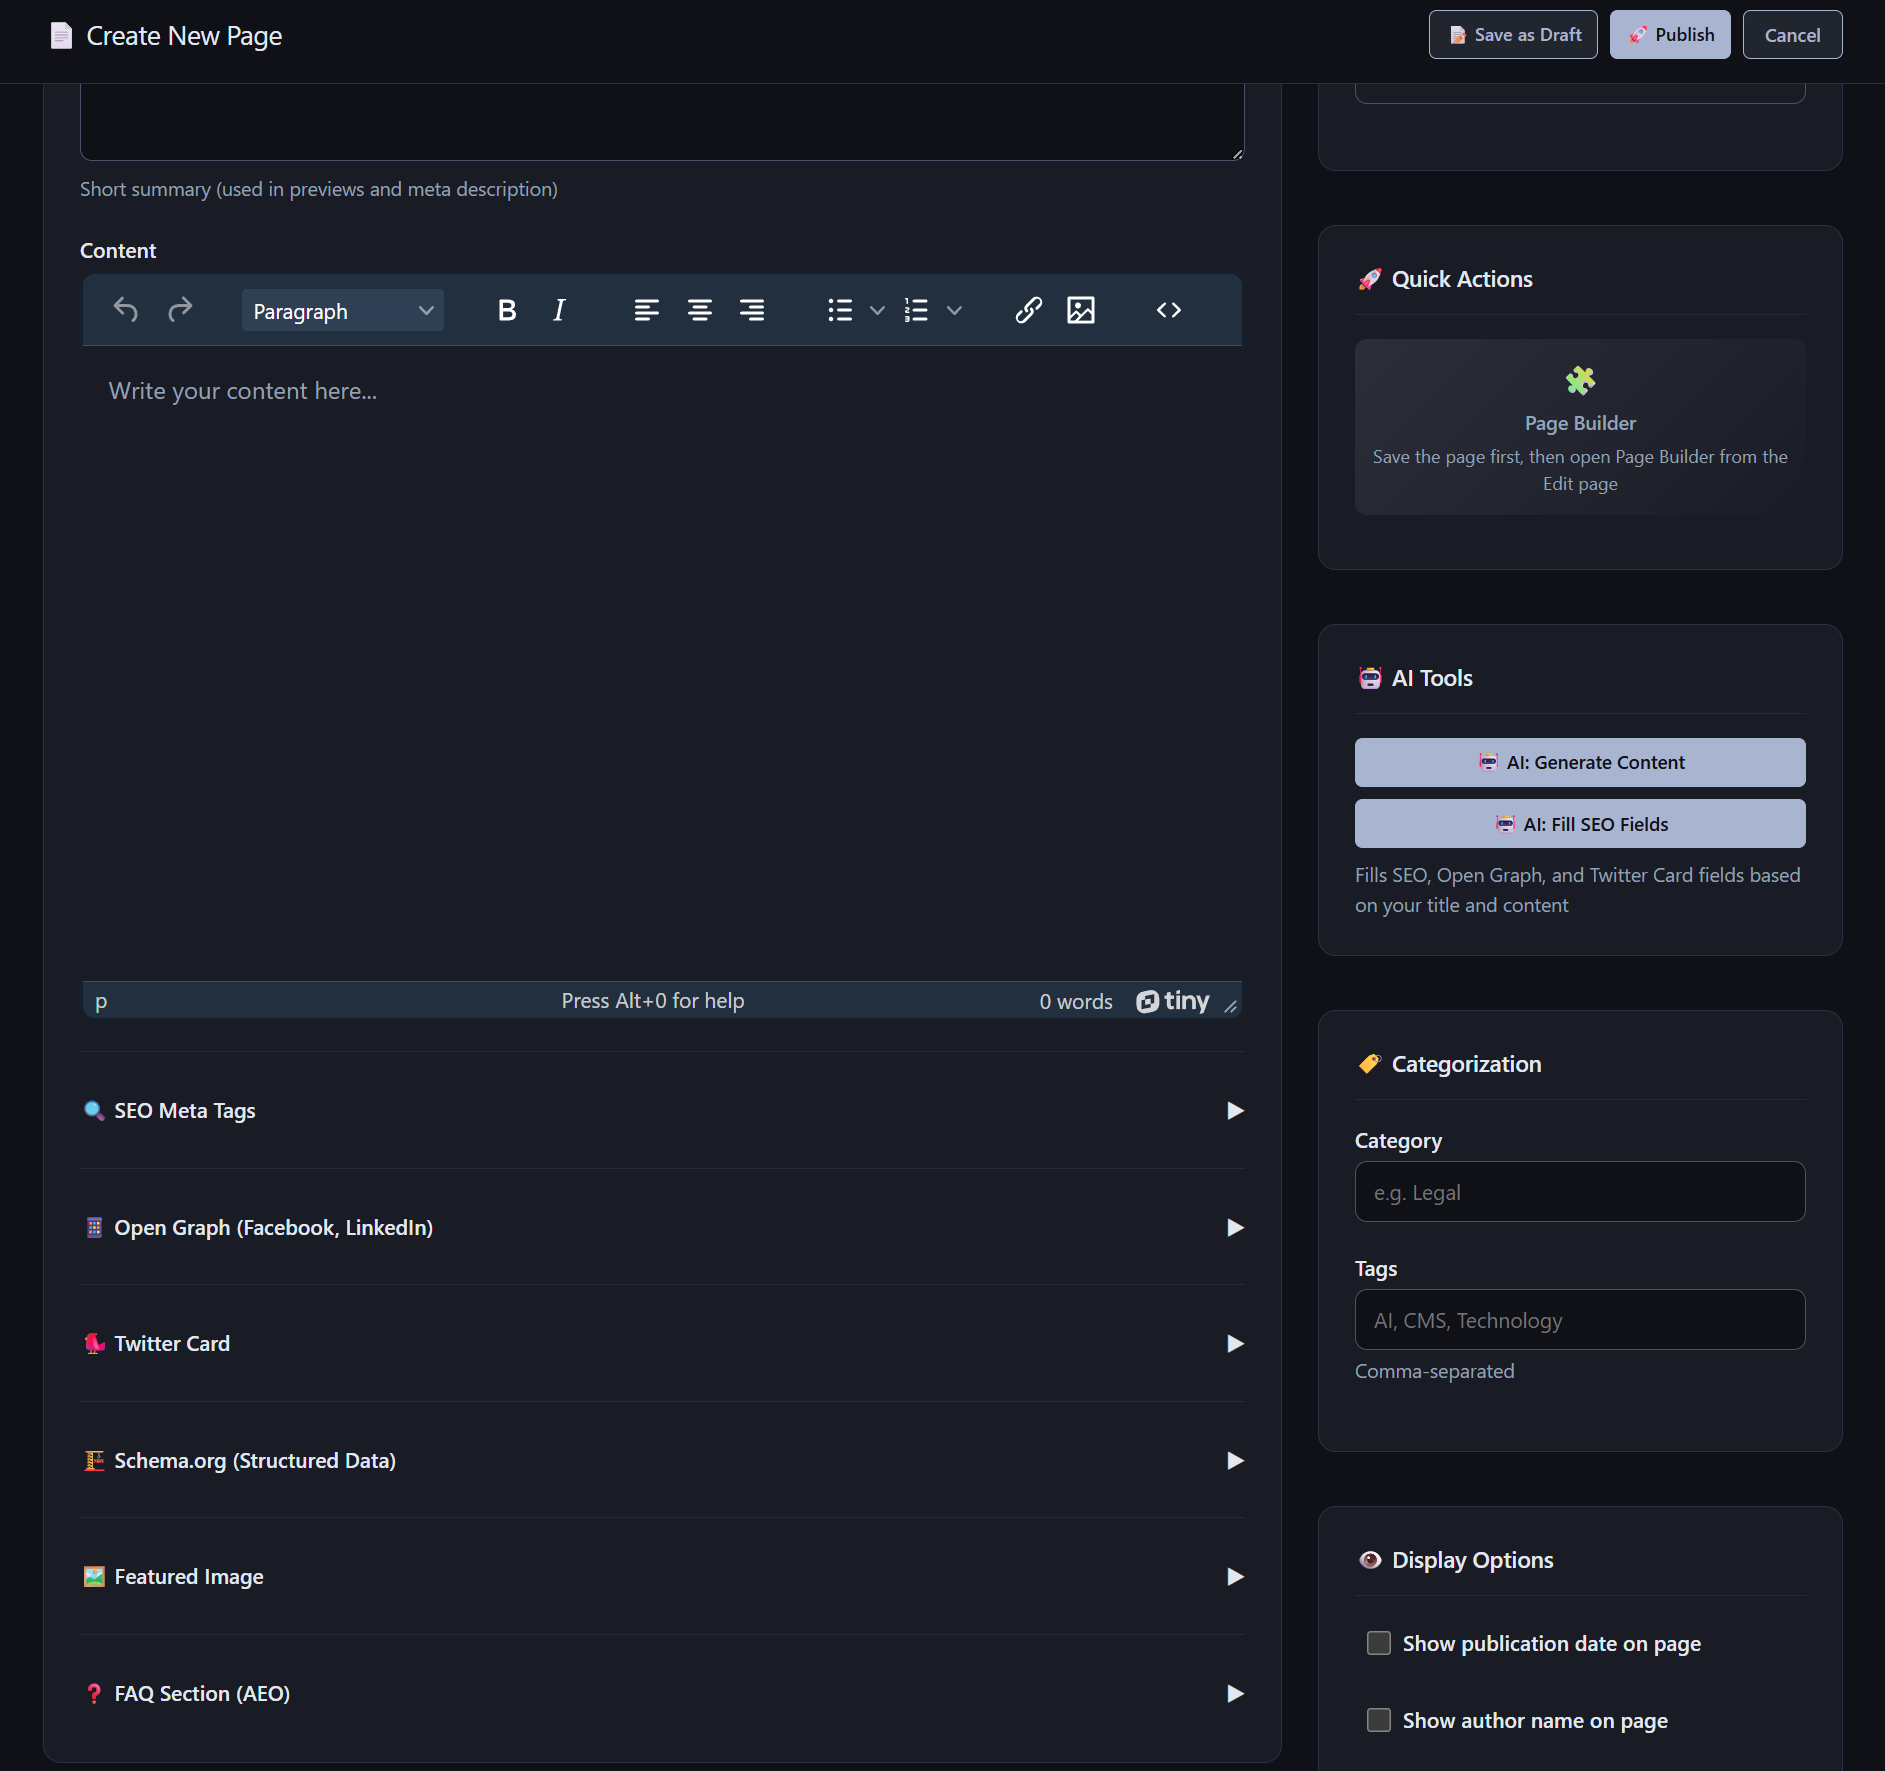Click the Categorization heading
The height and width of the screenshot is (1771, 1885).
(1466, 1064)
